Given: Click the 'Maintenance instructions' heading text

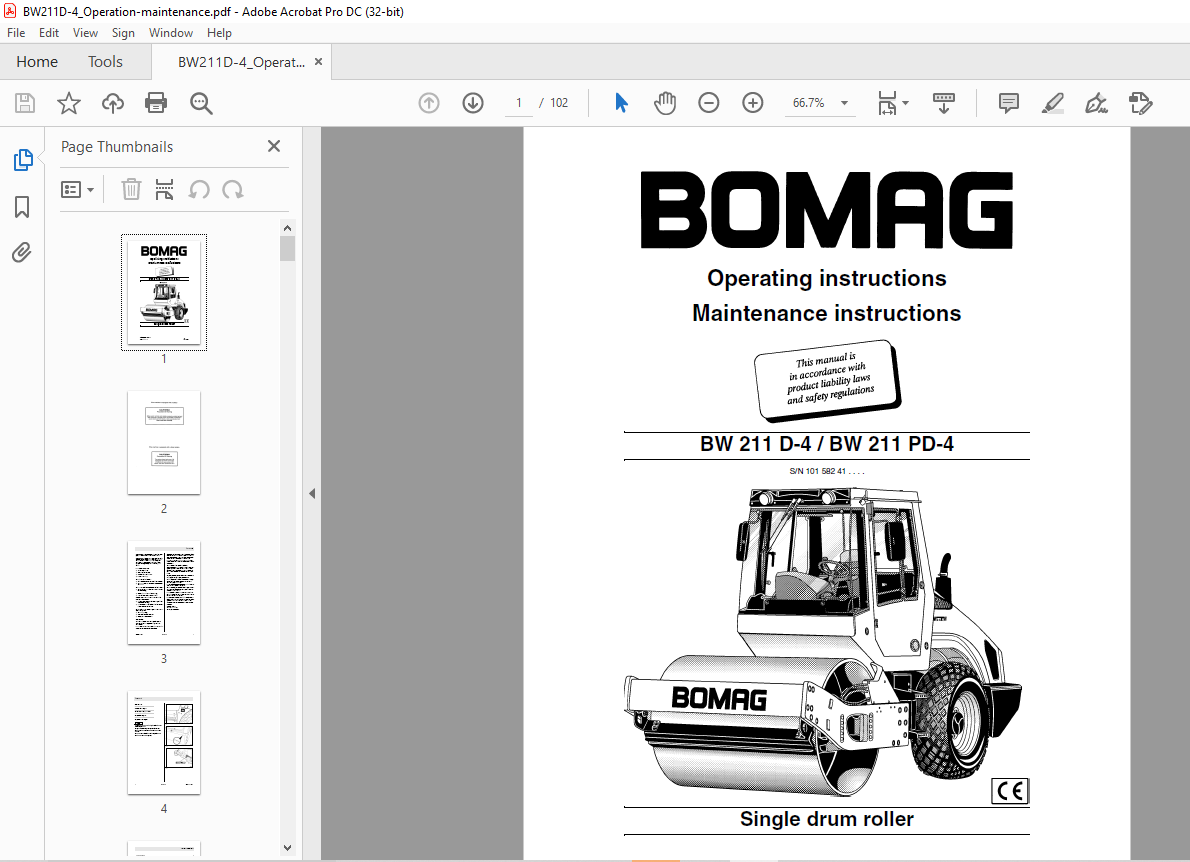Looking at the screenshot, I should coord(826,313).
